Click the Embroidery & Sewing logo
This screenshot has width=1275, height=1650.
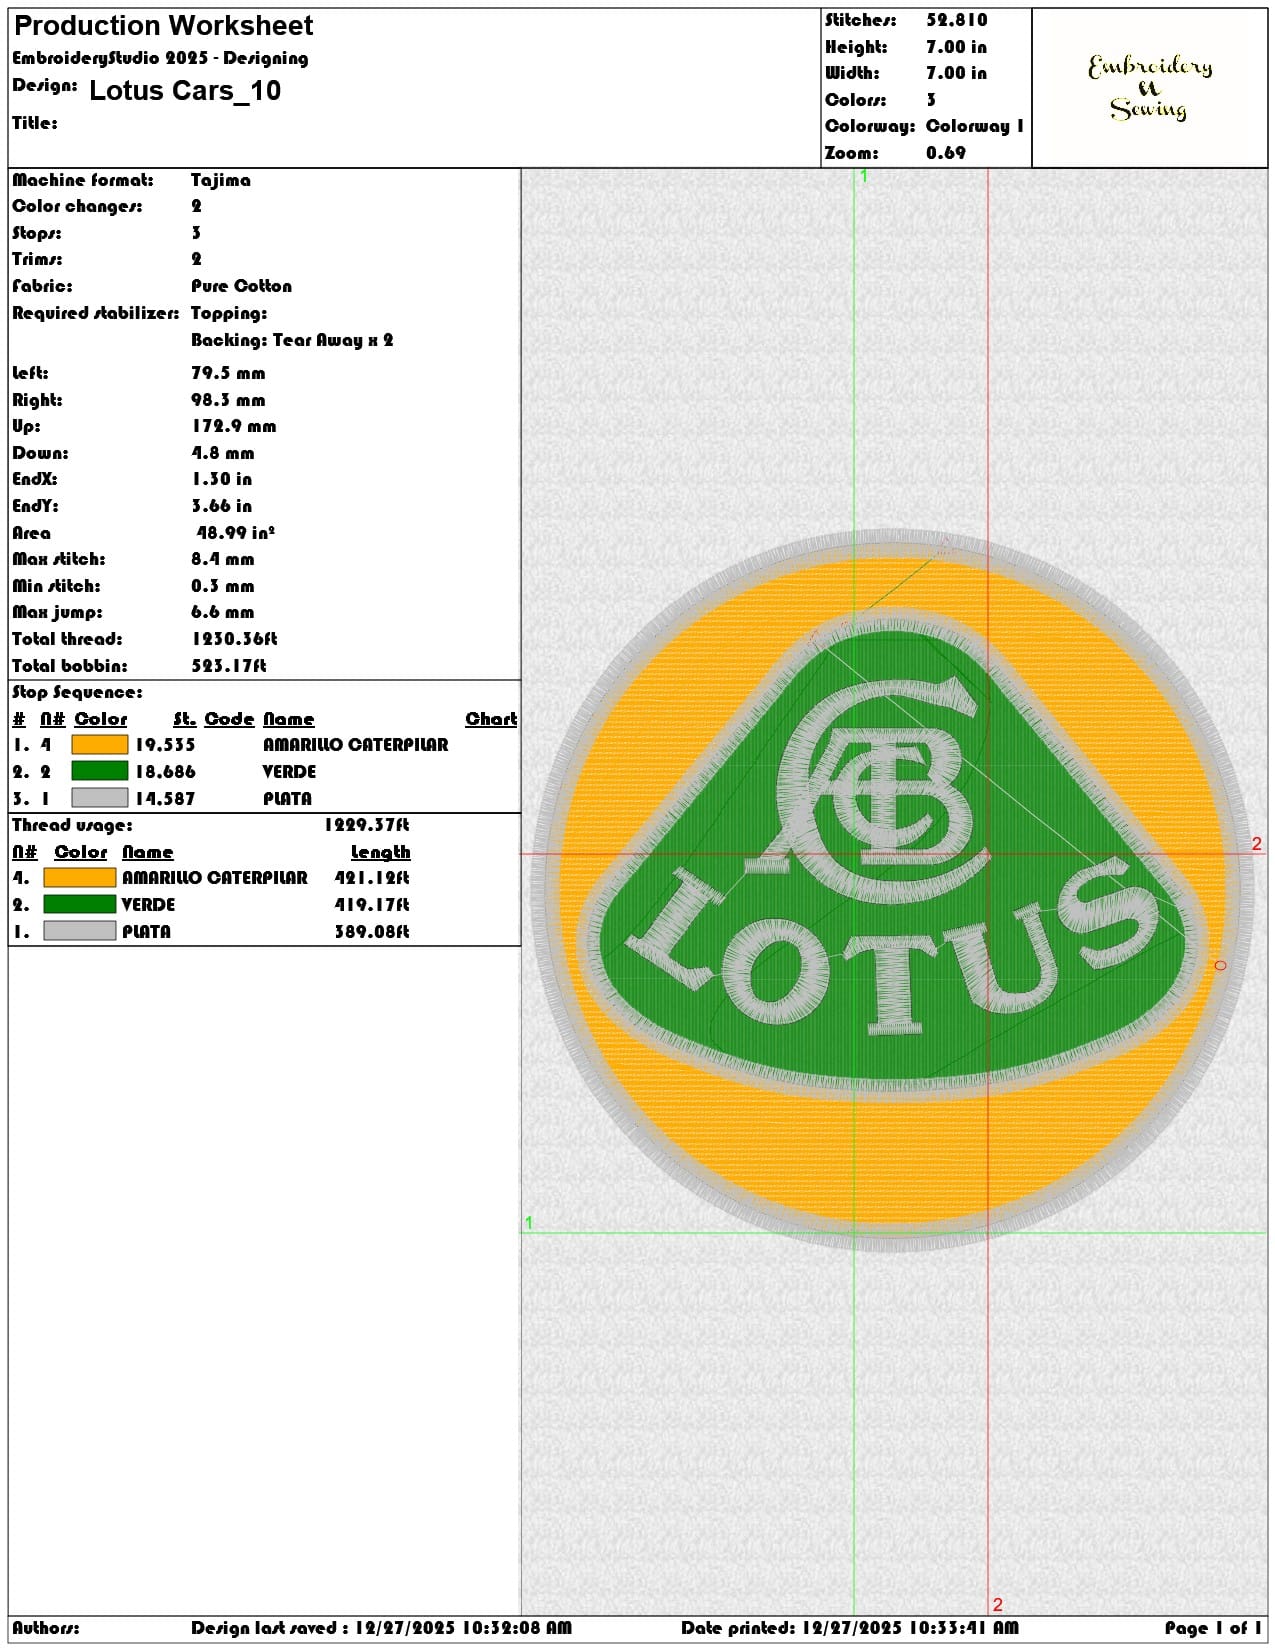pyautogui.click(x=1150, y=88)
